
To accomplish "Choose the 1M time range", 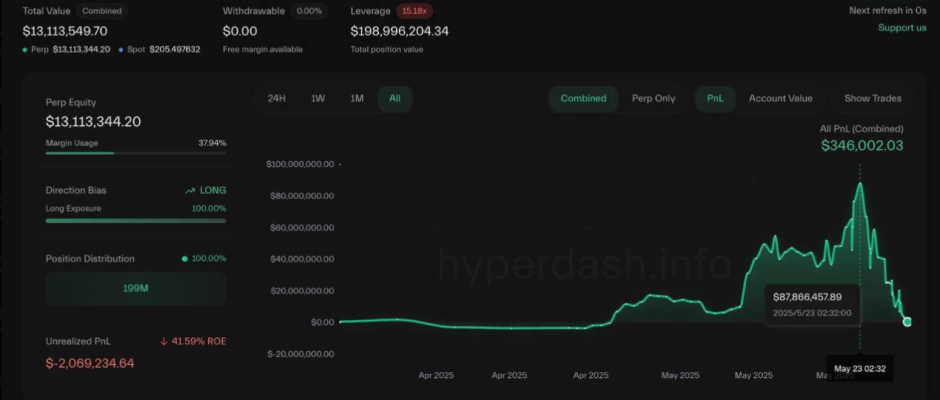I will (x=356, y=98).
